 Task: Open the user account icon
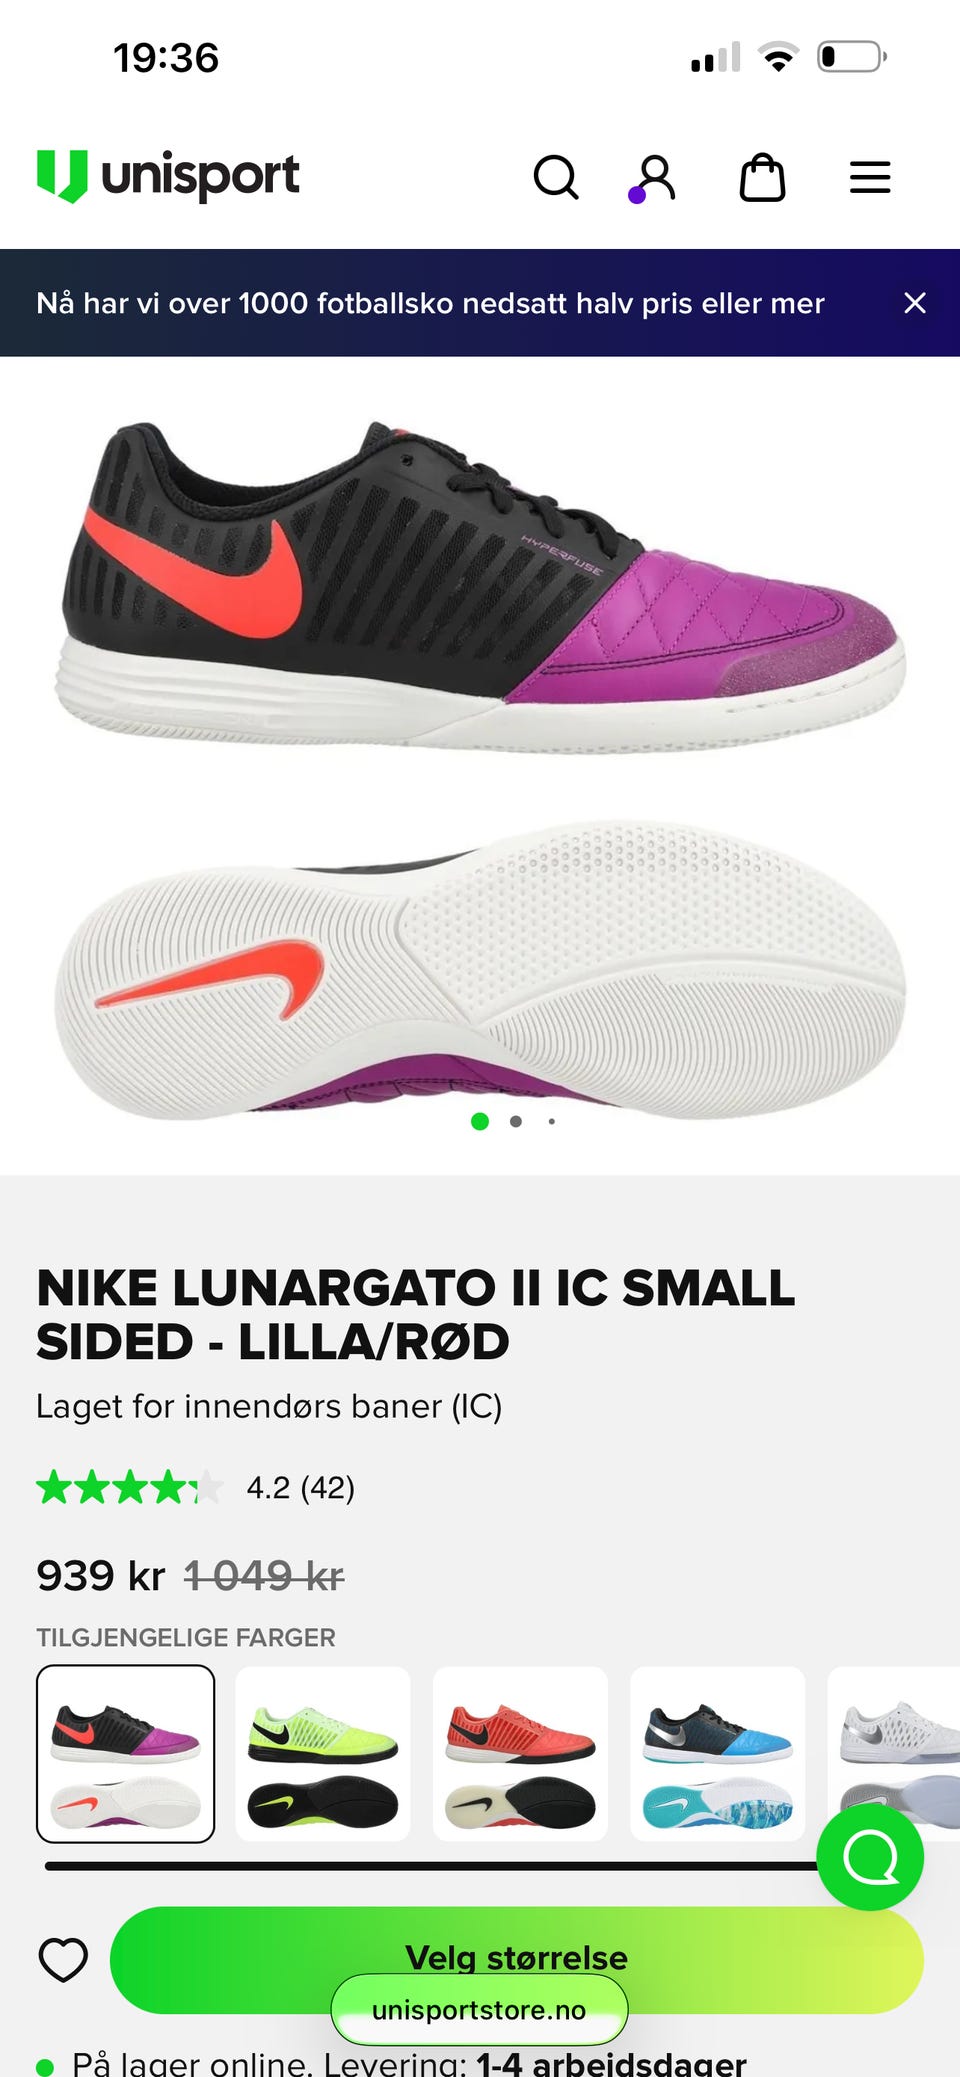tap(655, 178)
